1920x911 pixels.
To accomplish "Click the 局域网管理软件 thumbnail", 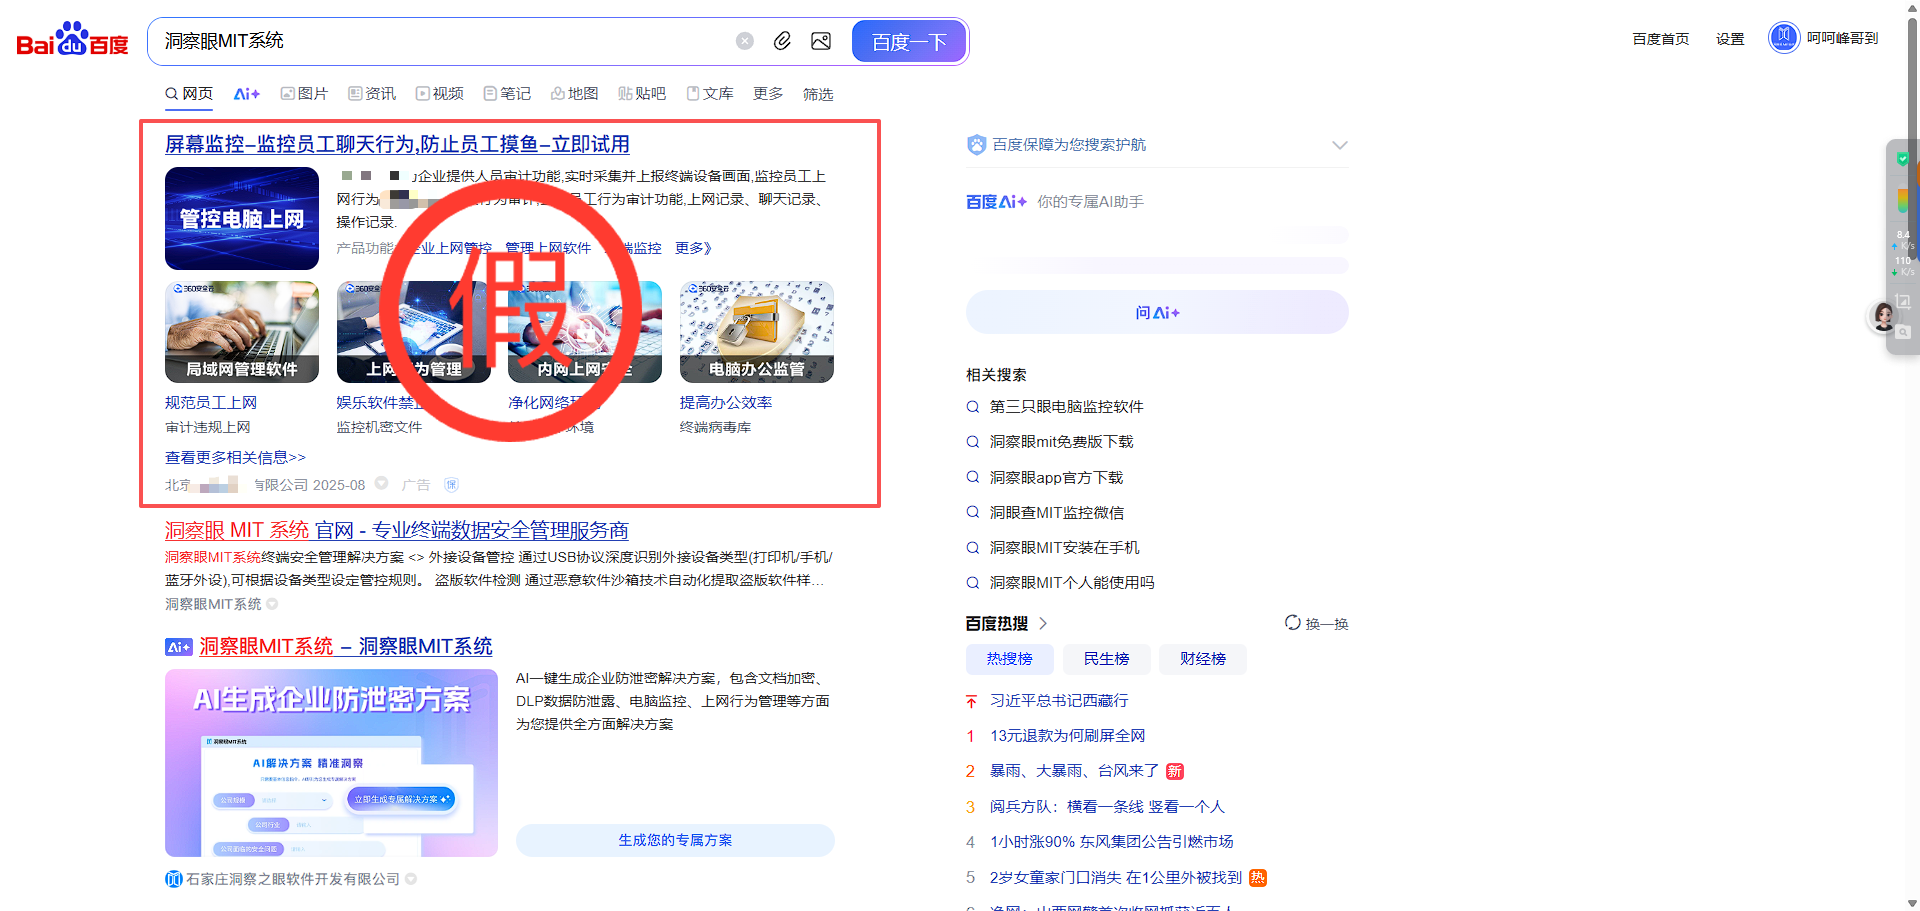I will tap(242, 332).
